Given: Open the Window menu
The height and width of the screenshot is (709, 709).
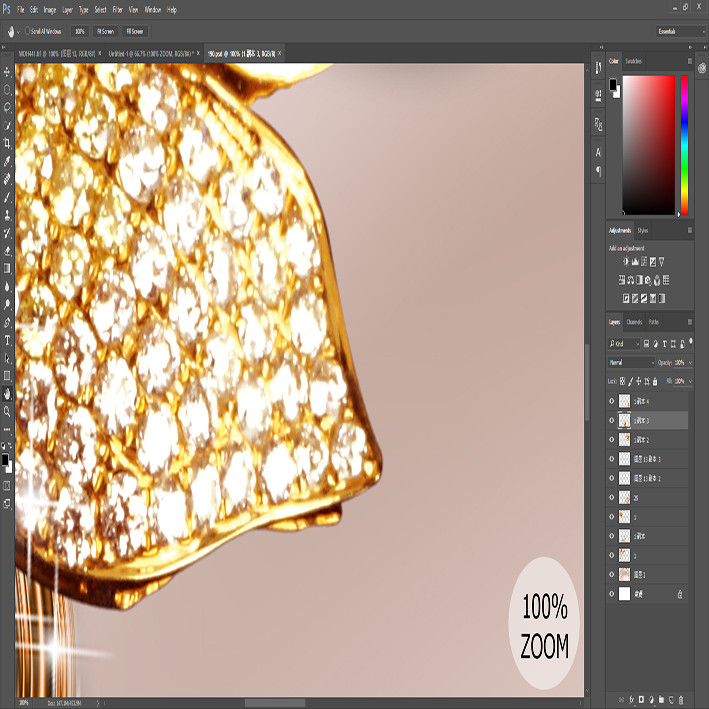Looking at the screenshot, I should click(x=152, y=9).
